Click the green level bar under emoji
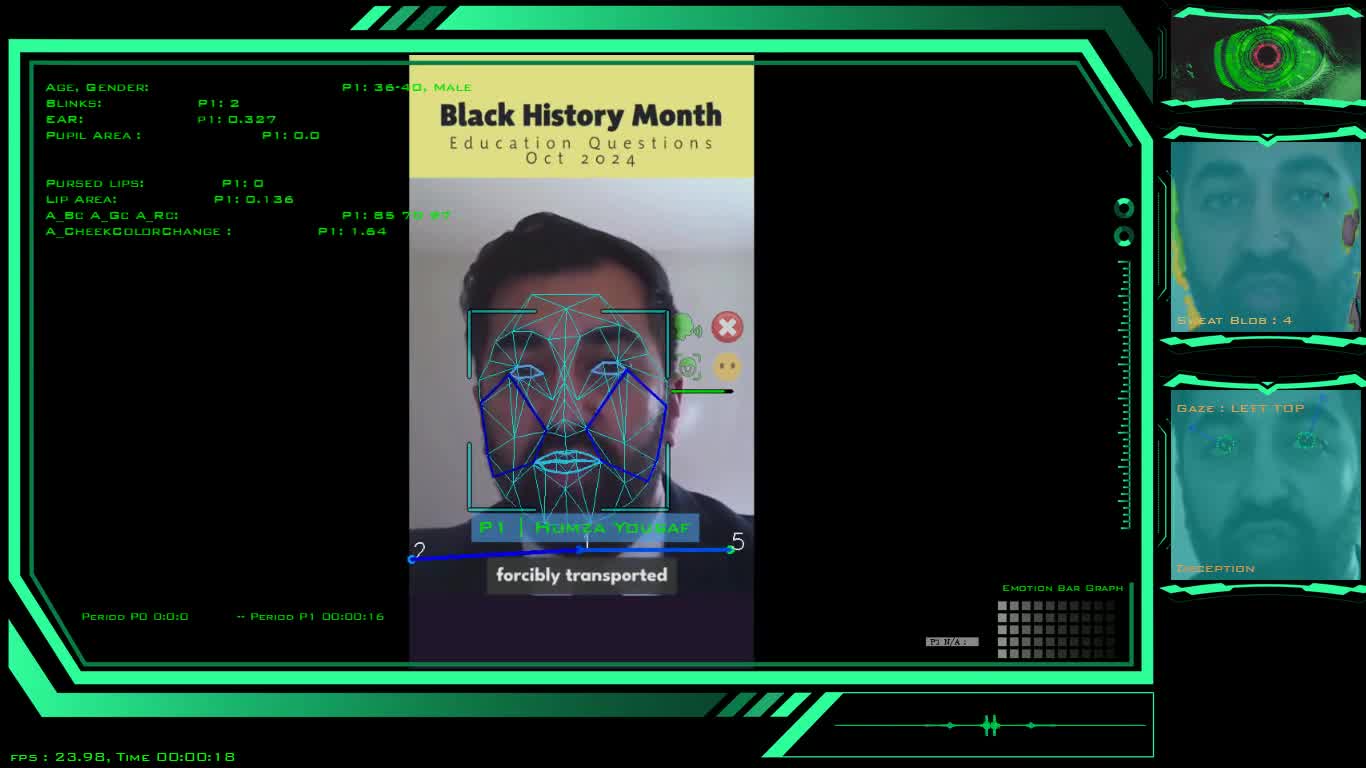 [701, 391]
